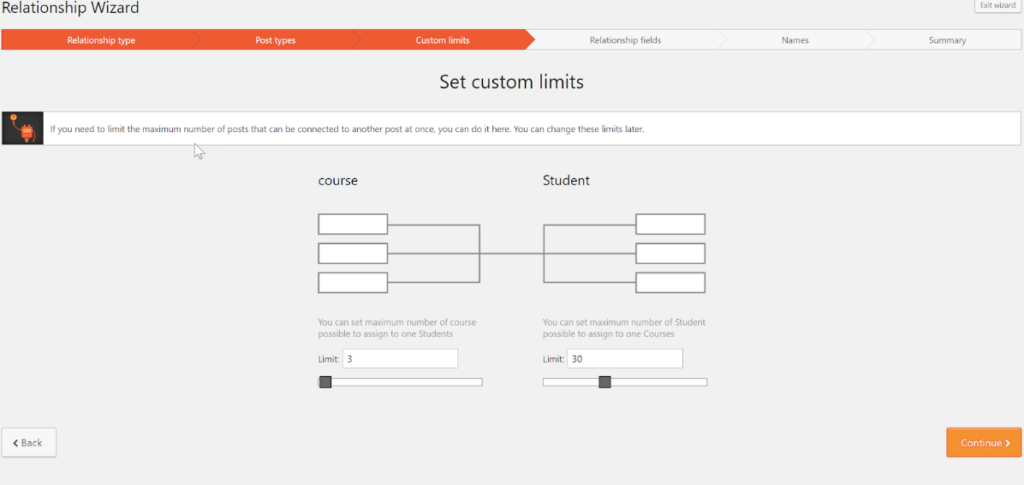1024x485 pixels.
Task: Click the bottom Student diagram box
Action: click(670, 283)
